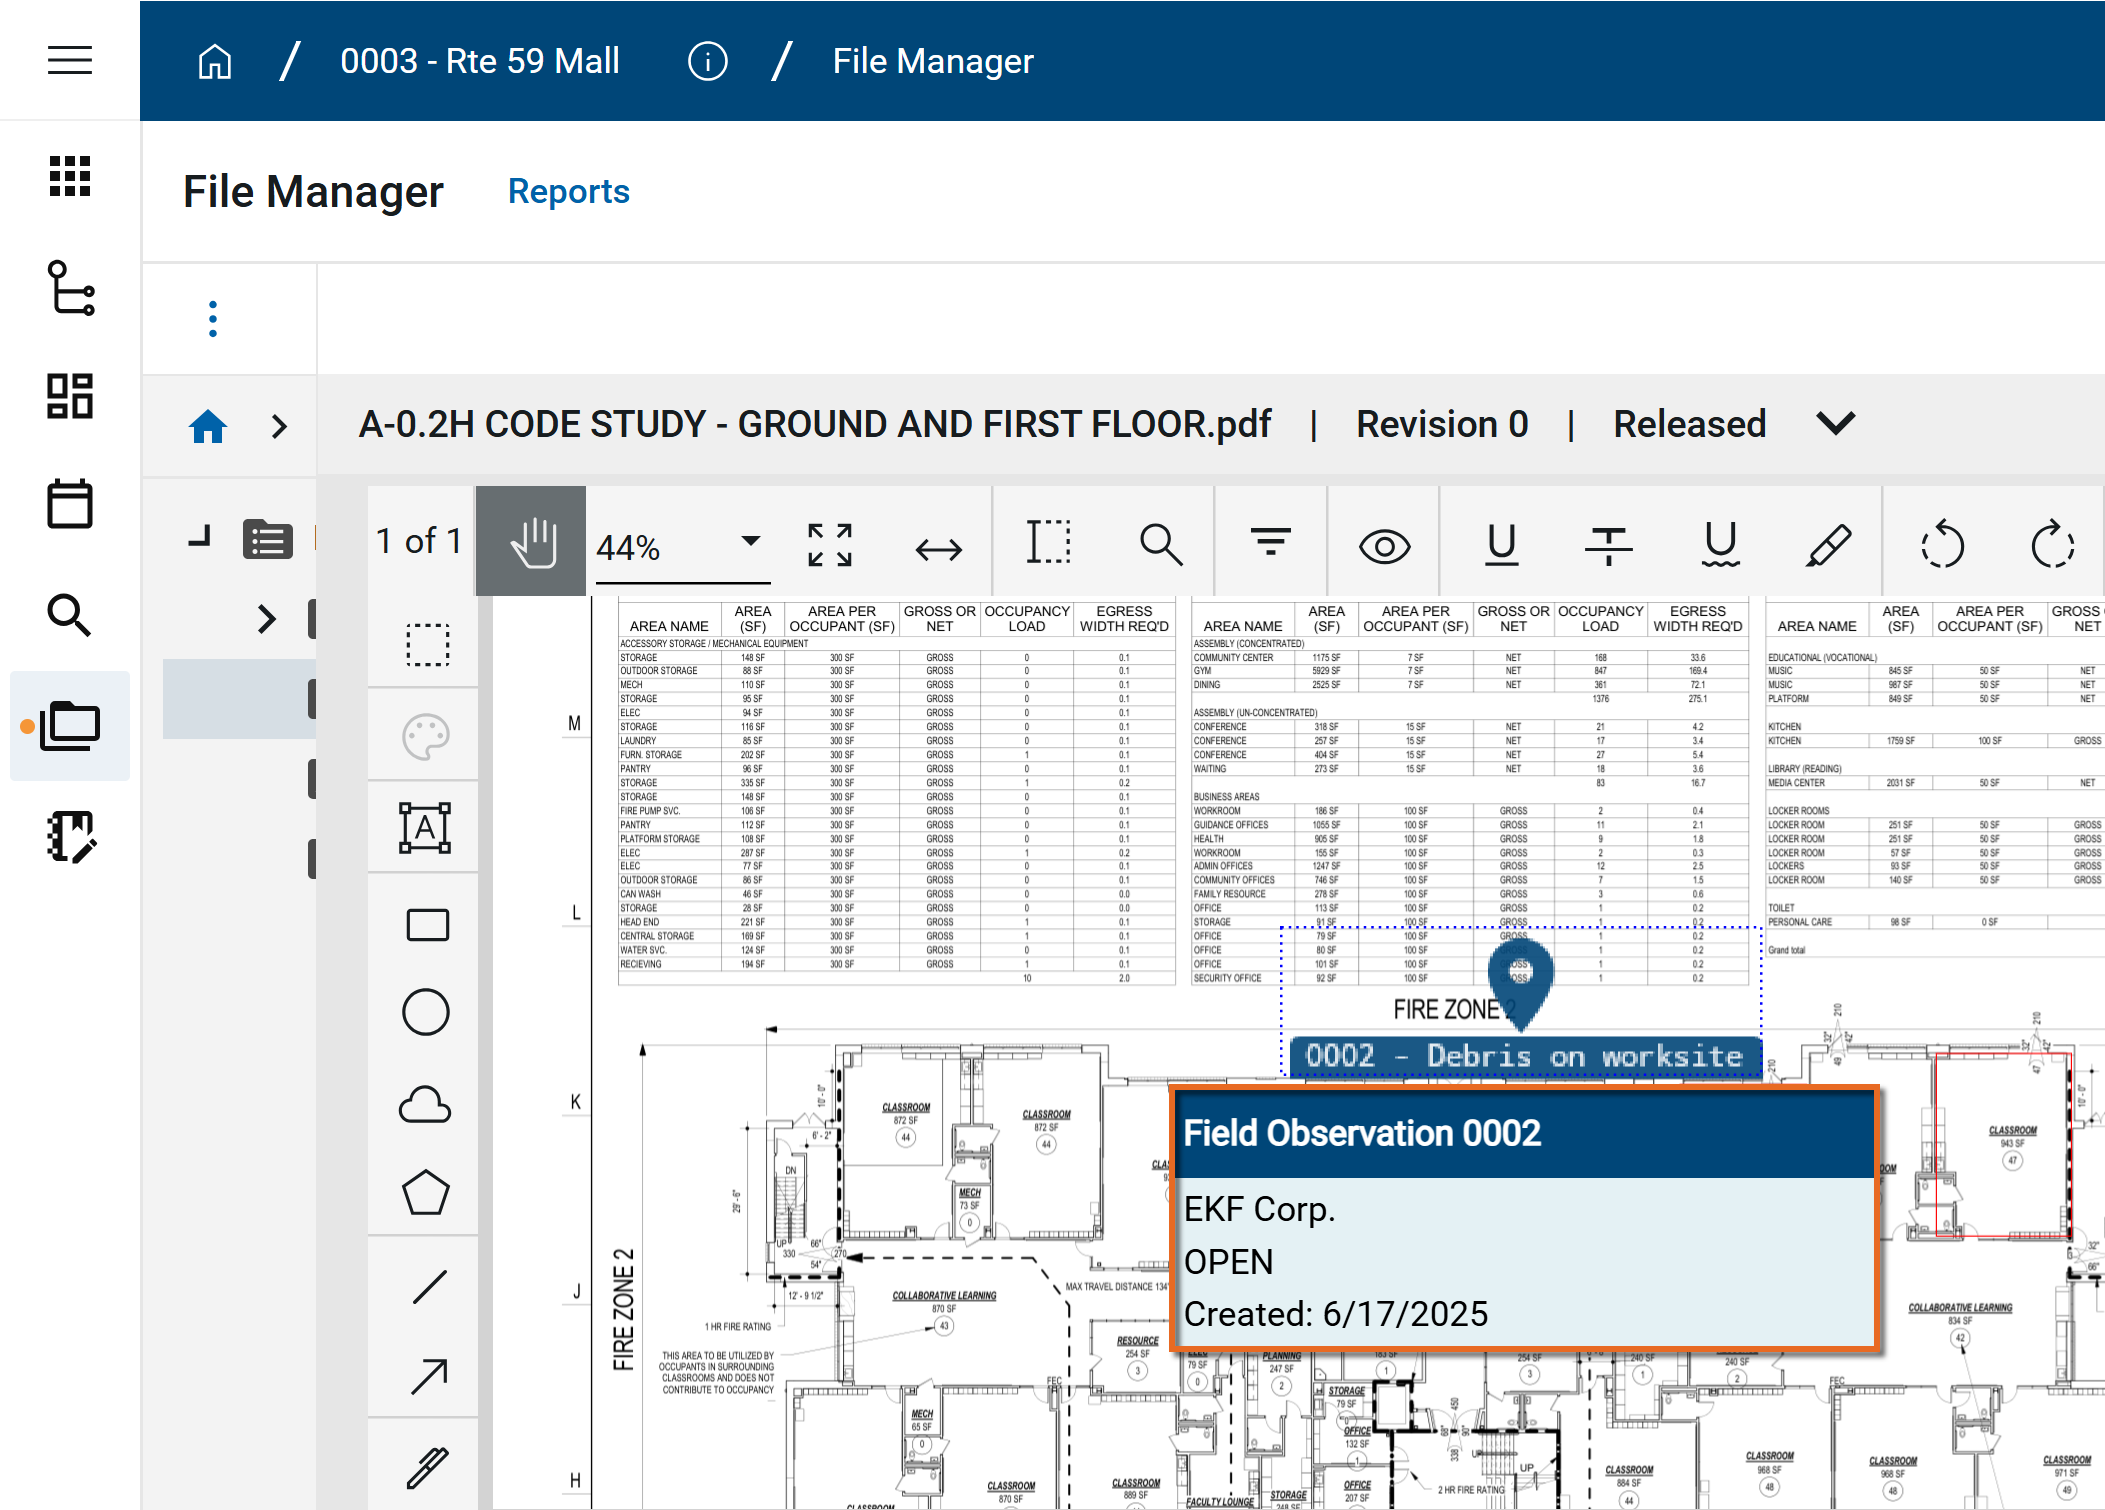Select the arrow annotation tool
Screen dimensions: 2105x1510
click(428, 1377)
